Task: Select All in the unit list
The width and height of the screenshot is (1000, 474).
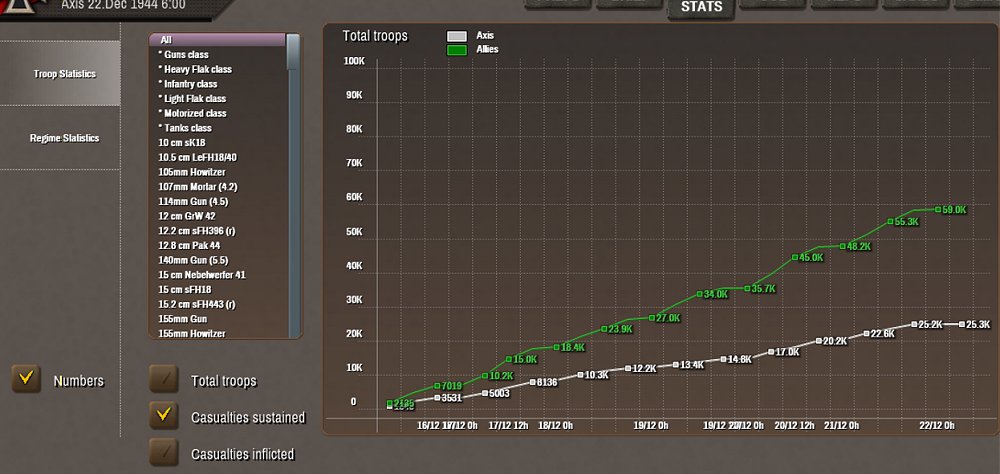Action: pos(217,40)
